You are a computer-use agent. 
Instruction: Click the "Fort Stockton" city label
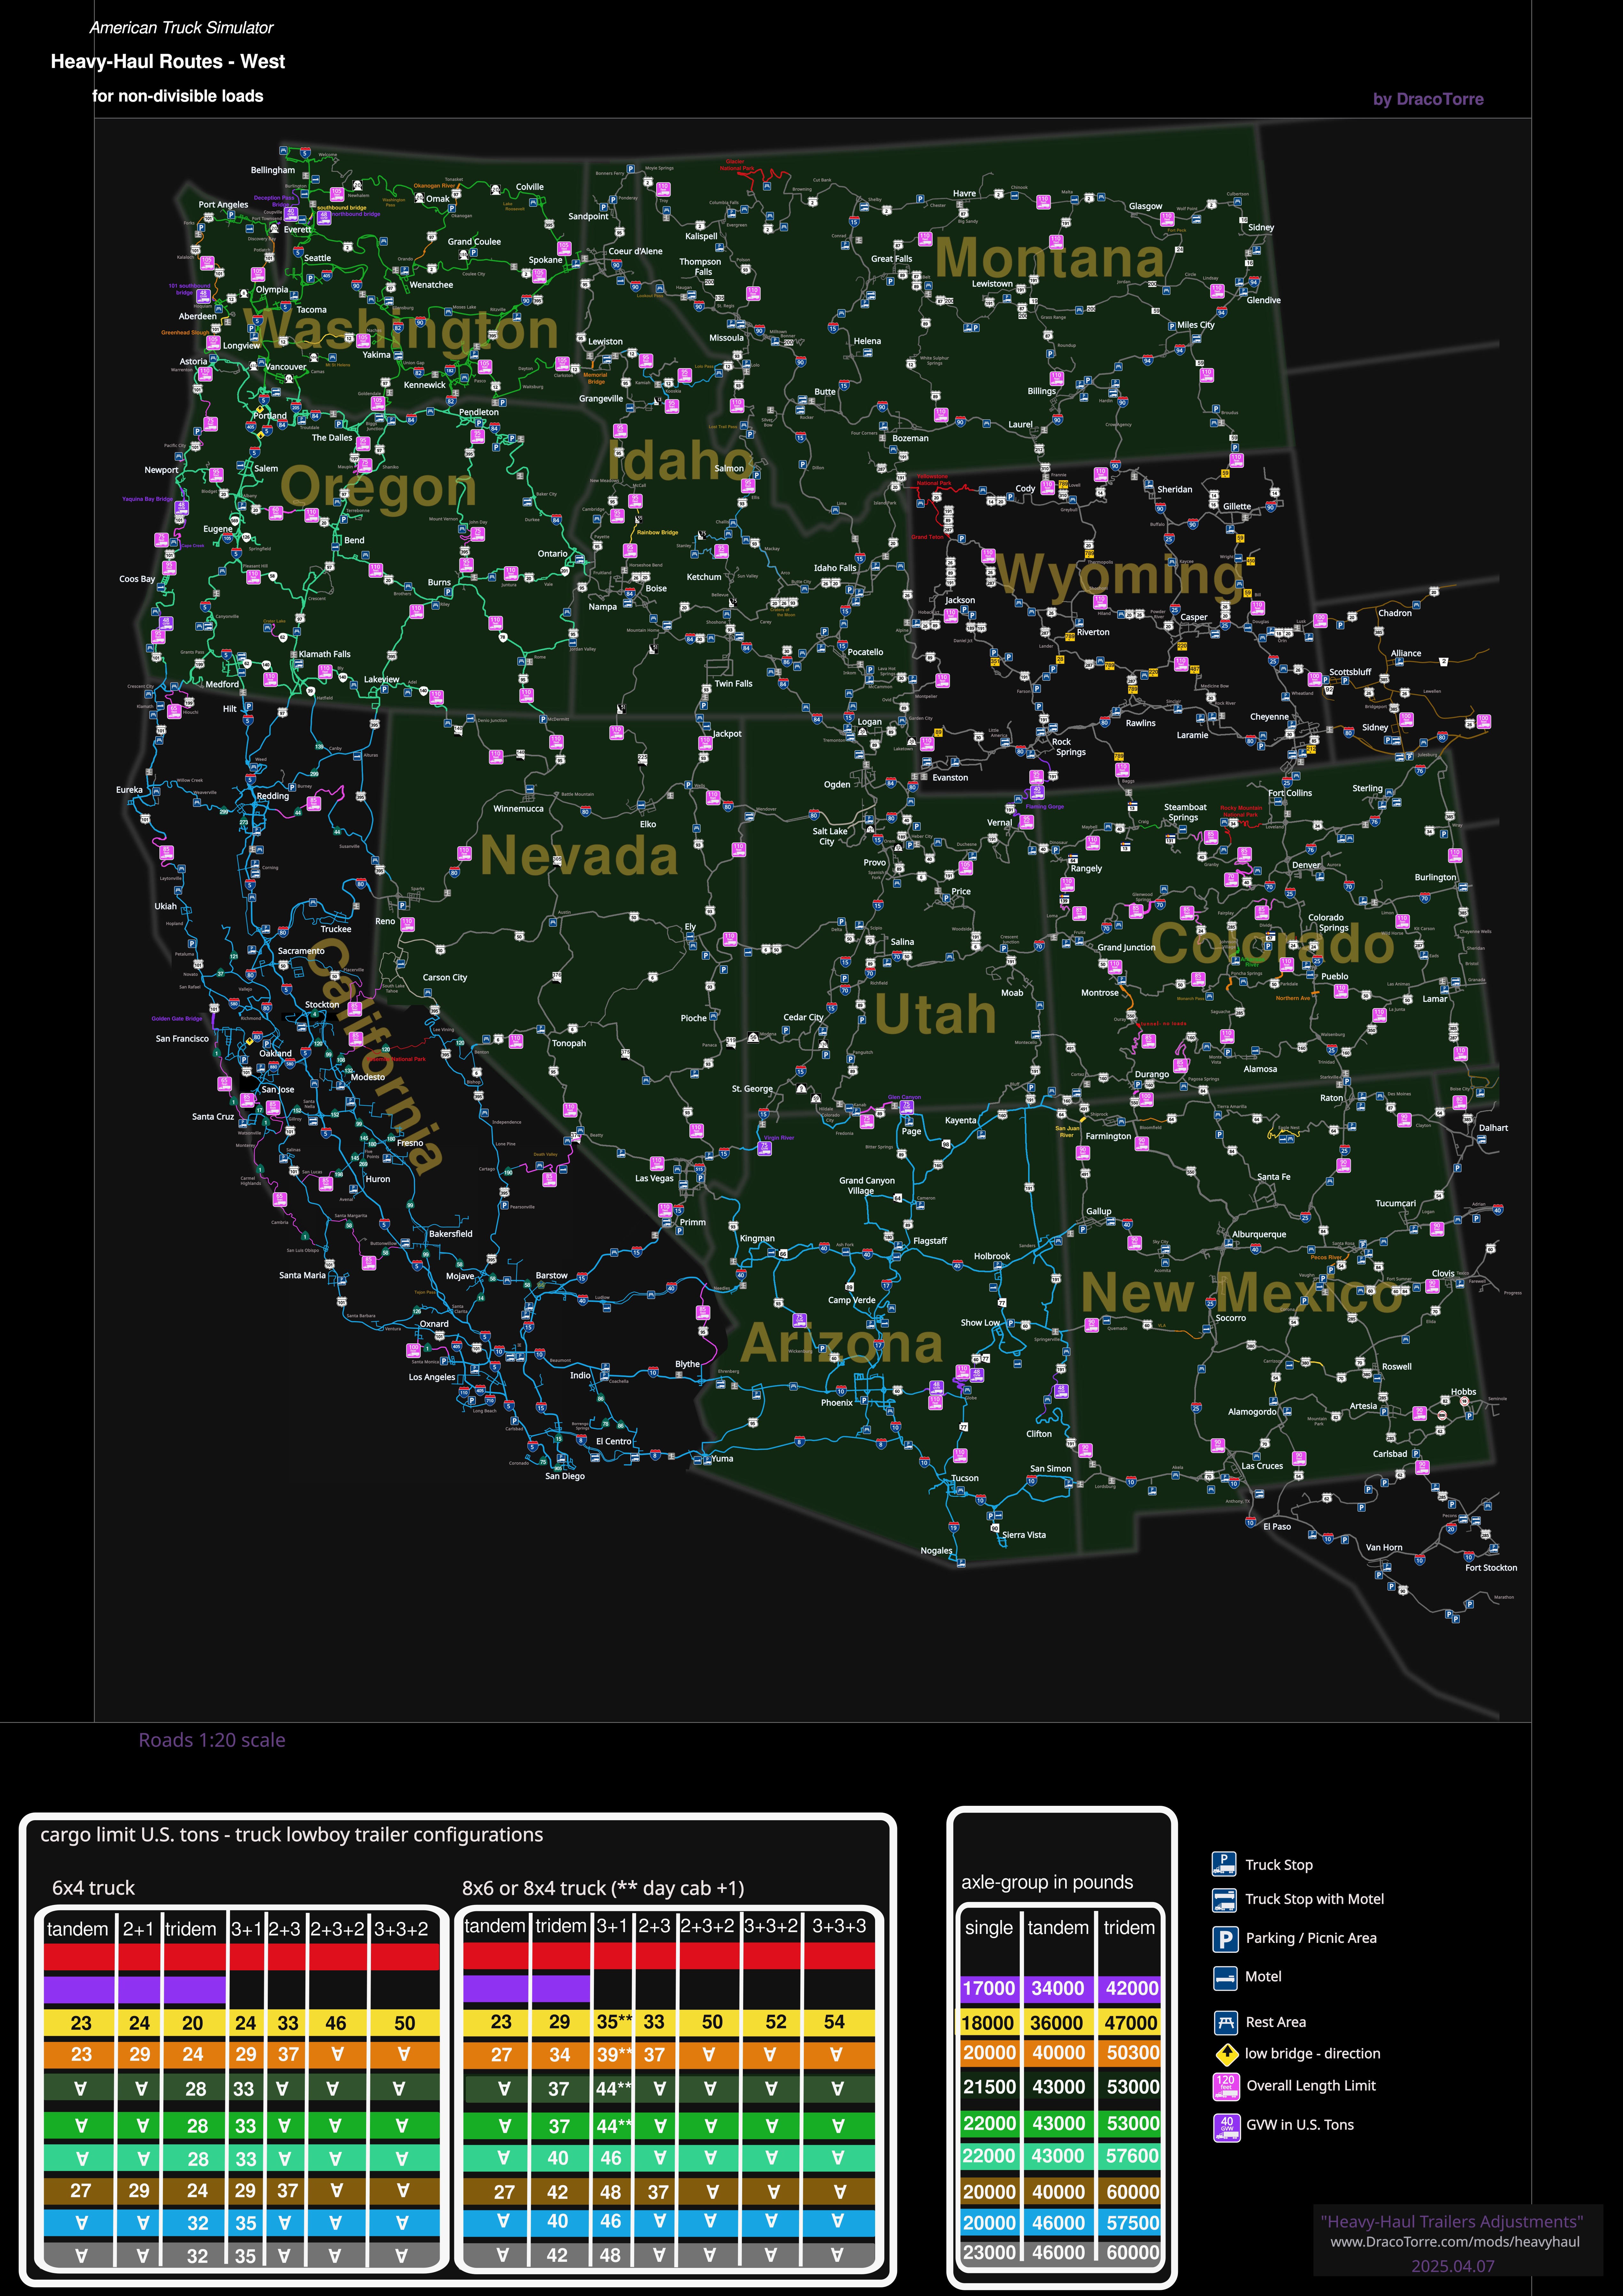tap(1491, 1568)
